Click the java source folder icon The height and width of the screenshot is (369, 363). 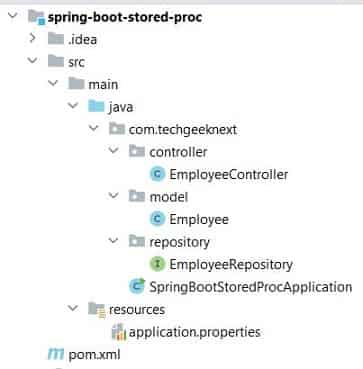tap(96, 107)
